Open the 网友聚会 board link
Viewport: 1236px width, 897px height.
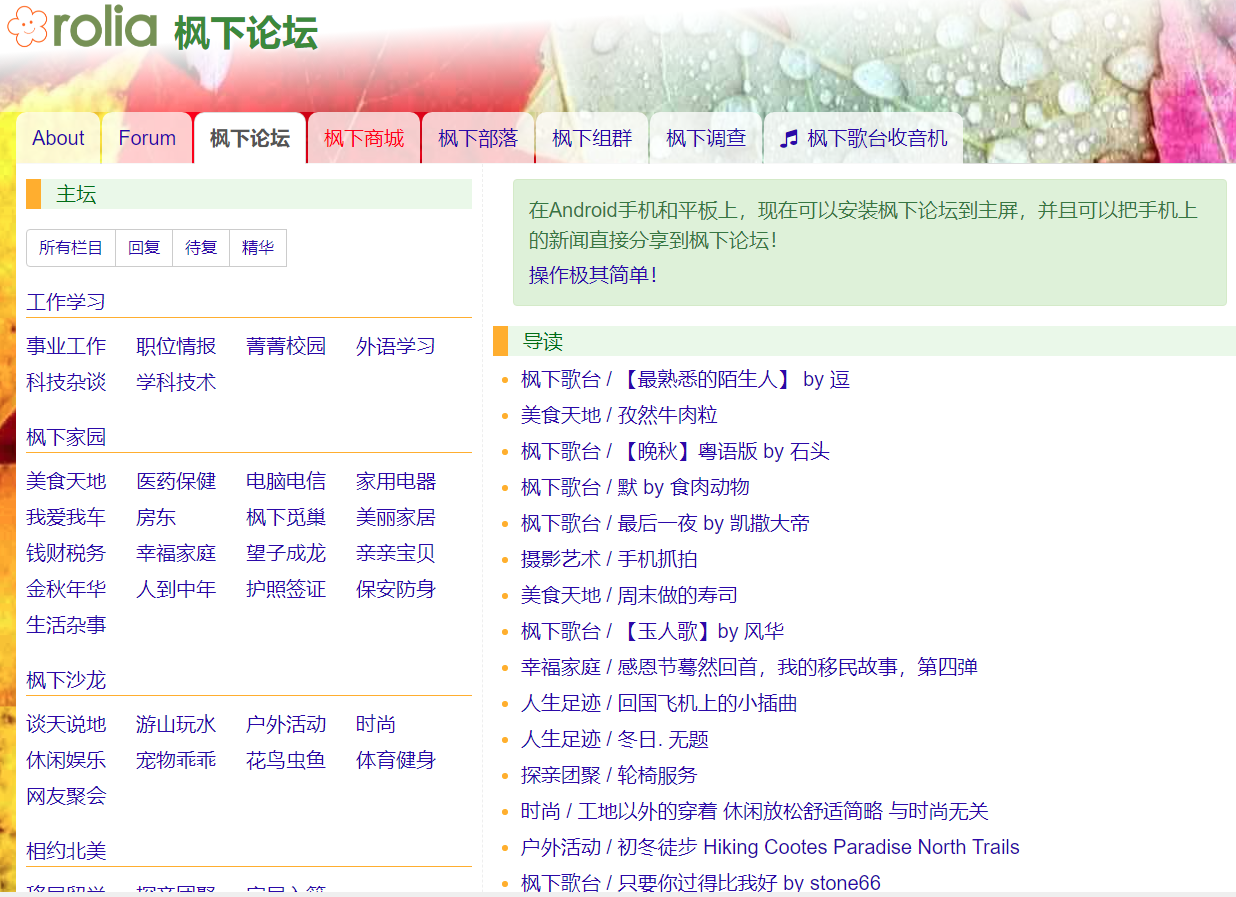point(66,796)
